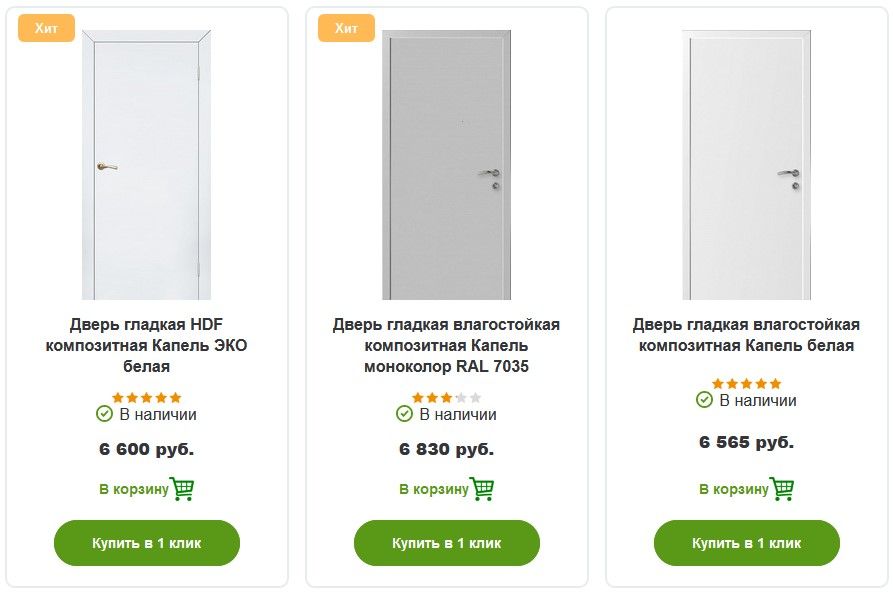Click В корзину text for 6 565 руб. door
Screen dimensions: 893x592
pos(733,490)
